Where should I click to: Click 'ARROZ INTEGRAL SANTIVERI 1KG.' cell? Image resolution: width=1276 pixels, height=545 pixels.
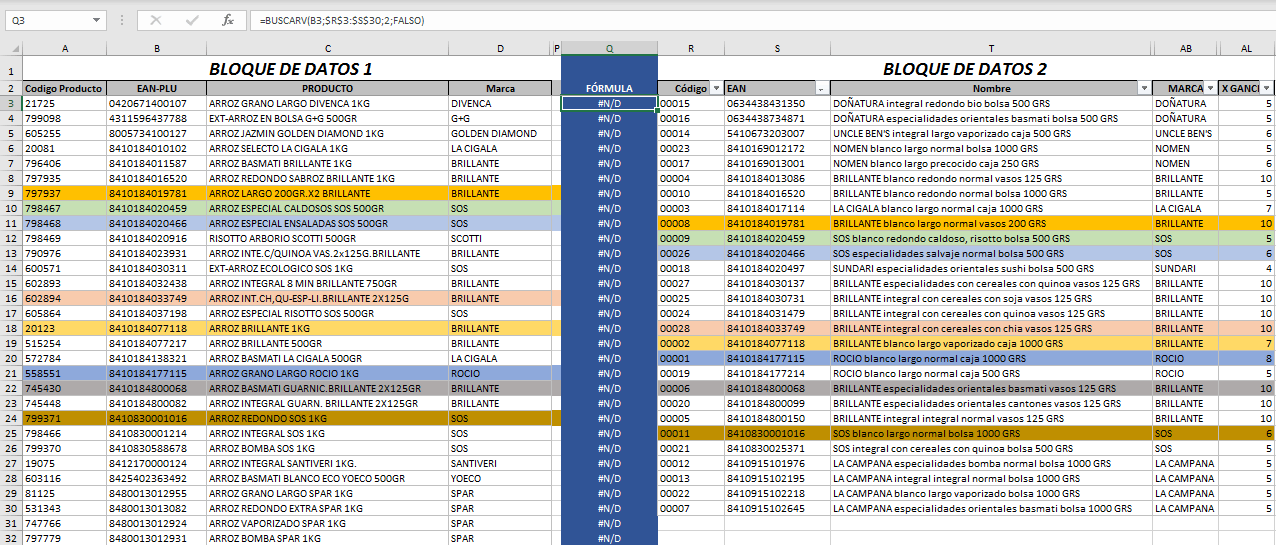tap(327, 463)
